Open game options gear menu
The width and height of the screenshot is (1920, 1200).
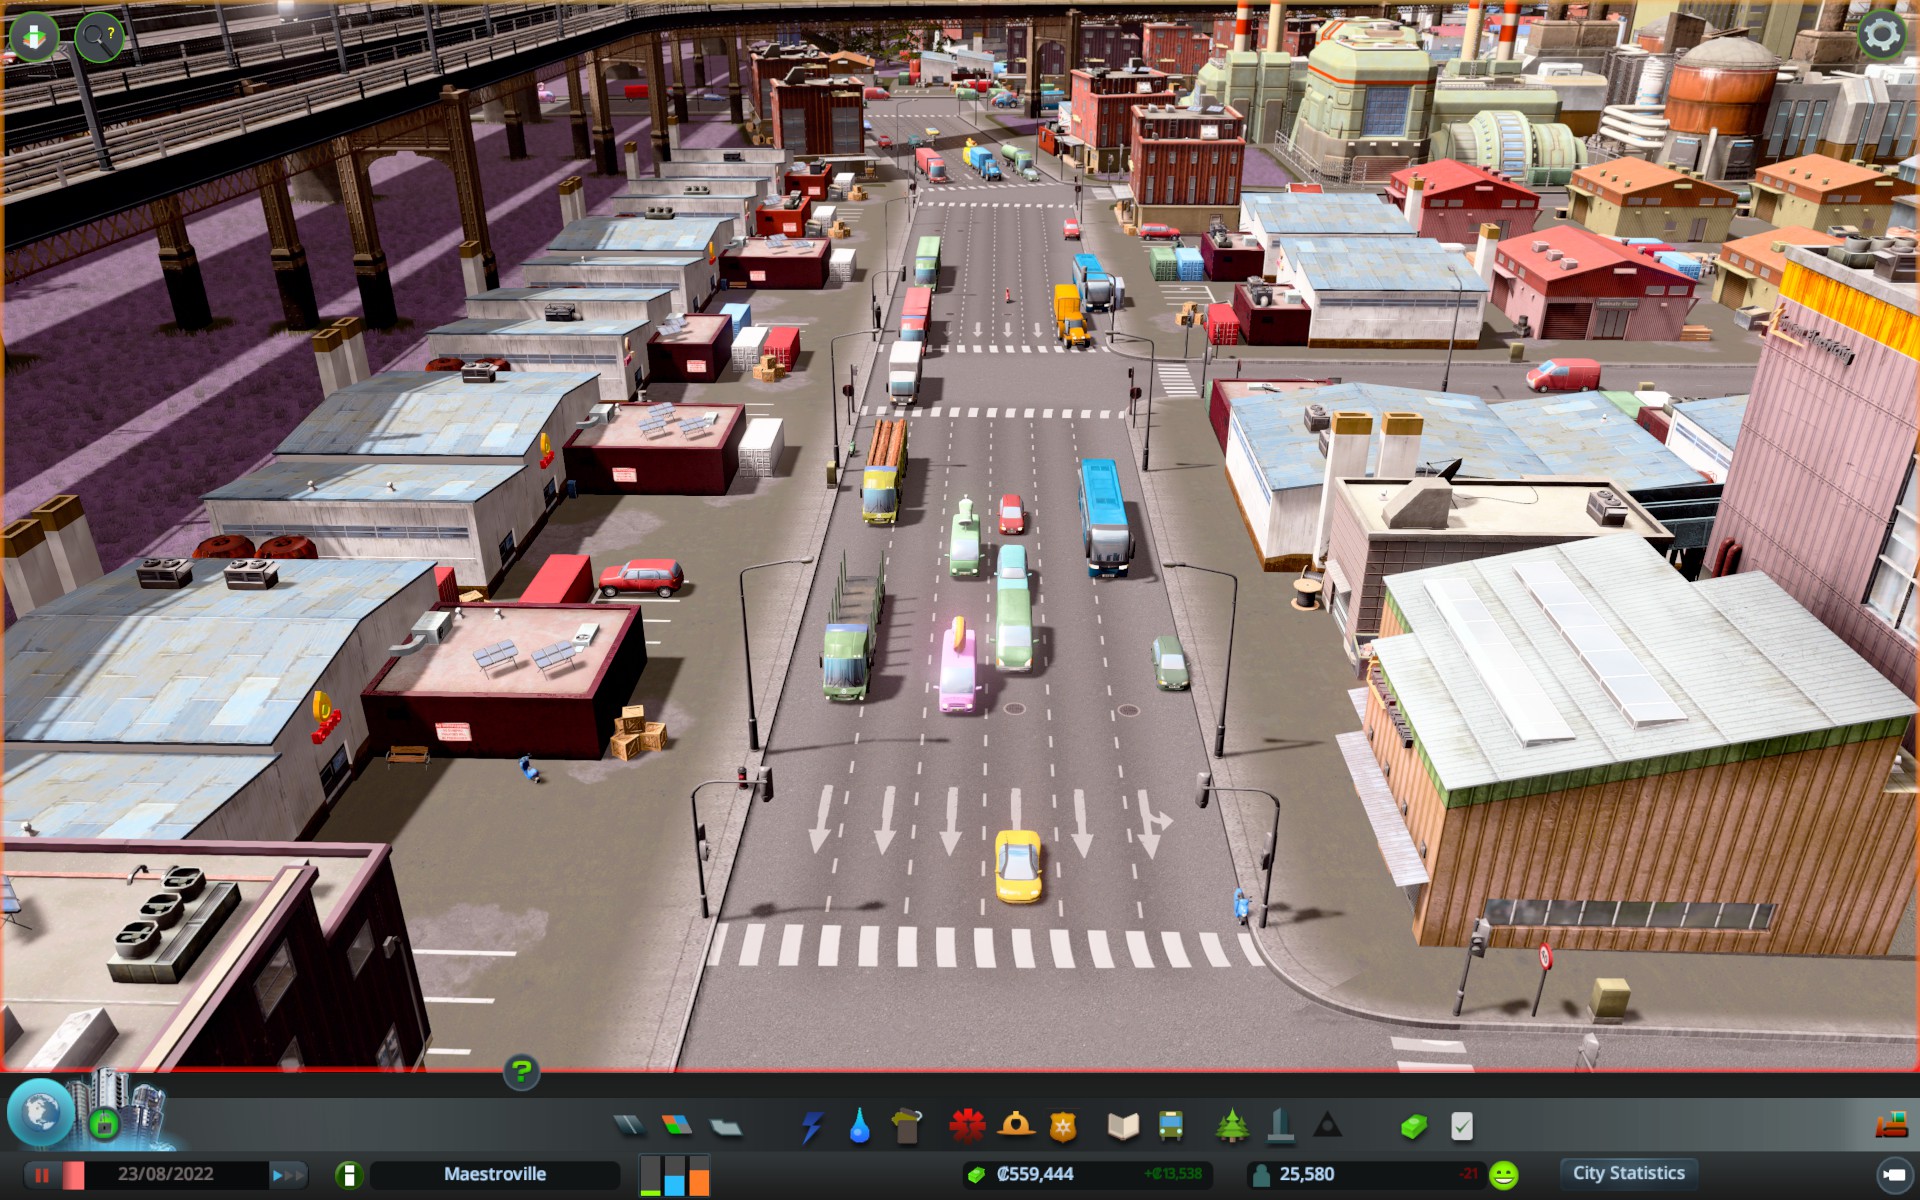point(1881,35)
